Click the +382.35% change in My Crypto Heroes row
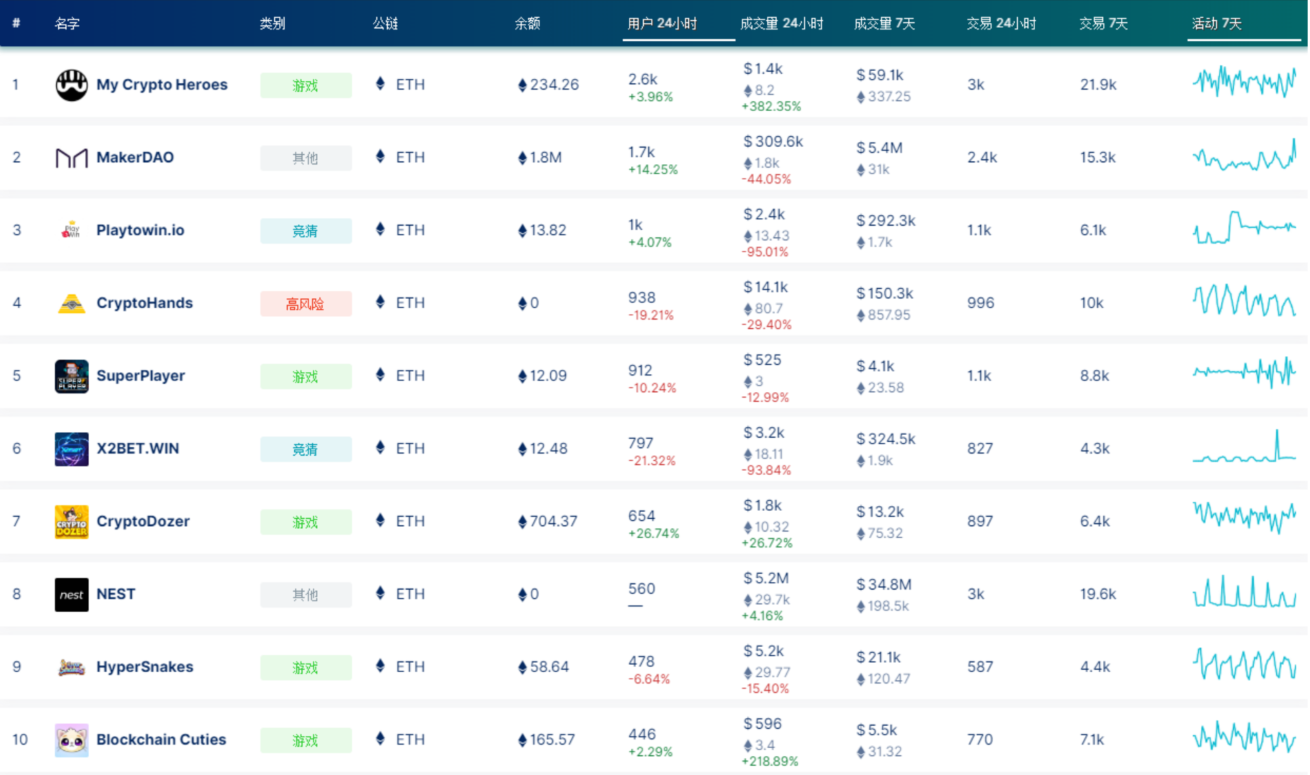Screen dimensions: 1310x775 pos(771,106)
